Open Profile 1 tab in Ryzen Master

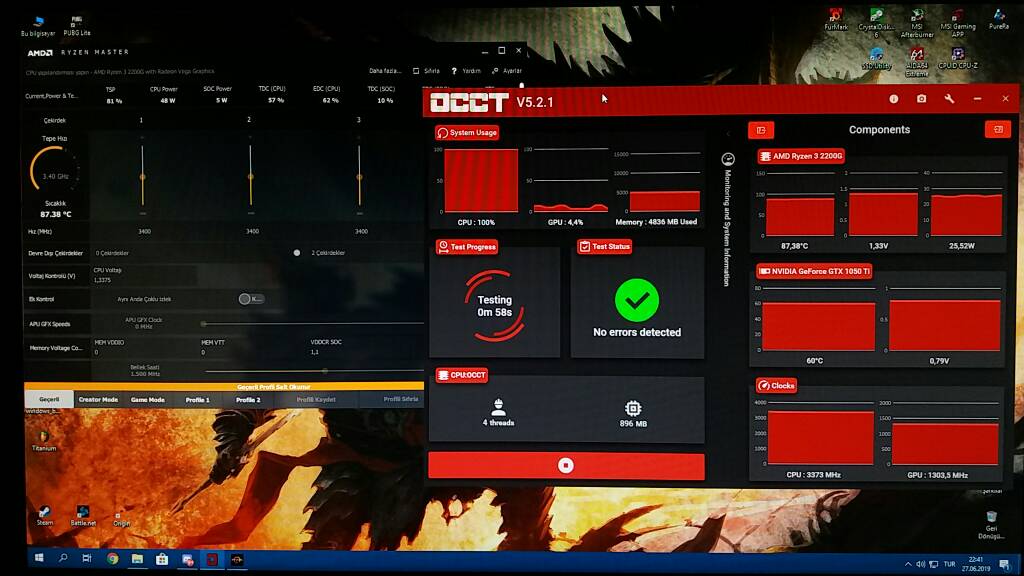(x=197, y=400)
